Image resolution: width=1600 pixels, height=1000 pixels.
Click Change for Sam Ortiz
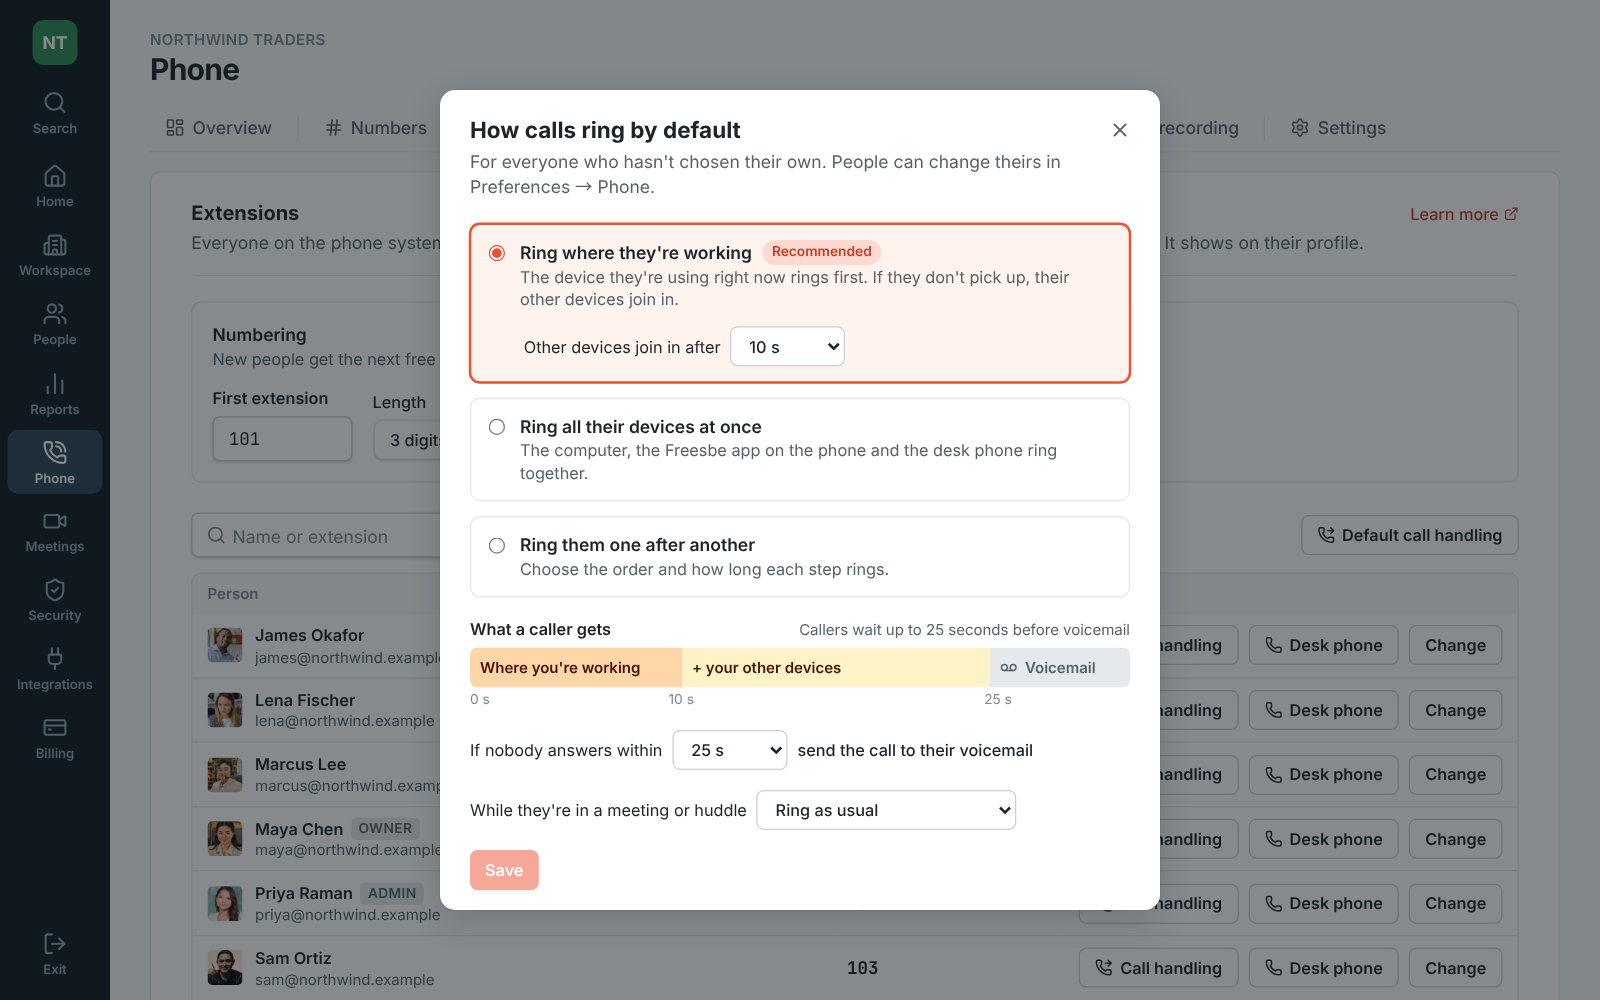tap(1456, 968)
